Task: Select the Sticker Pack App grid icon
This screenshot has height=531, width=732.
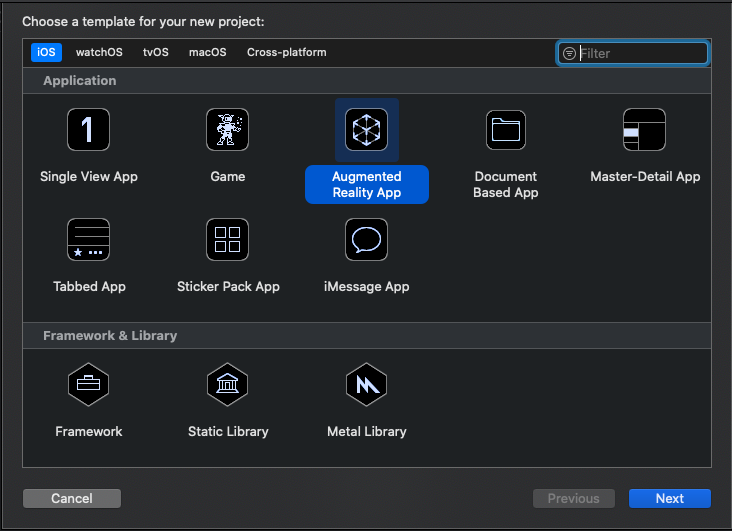Action: click(x=227, y=240)
